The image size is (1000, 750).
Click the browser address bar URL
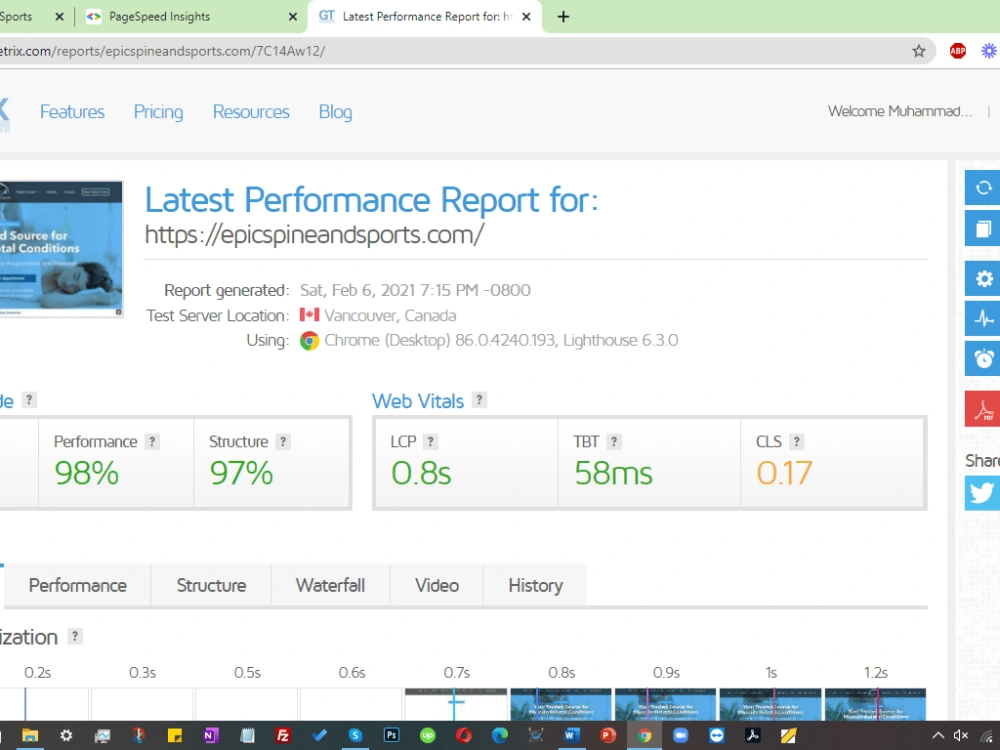pos(163,51)
